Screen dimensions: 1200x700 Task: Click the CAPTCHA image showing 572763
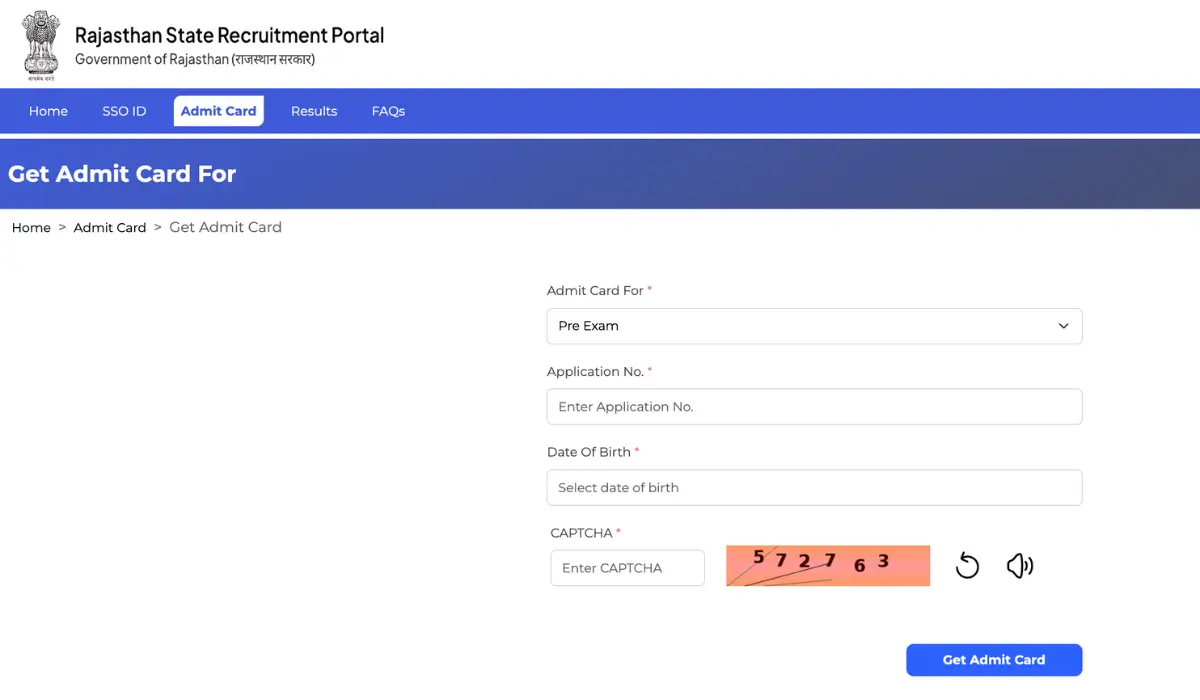[x=828, y=566]
